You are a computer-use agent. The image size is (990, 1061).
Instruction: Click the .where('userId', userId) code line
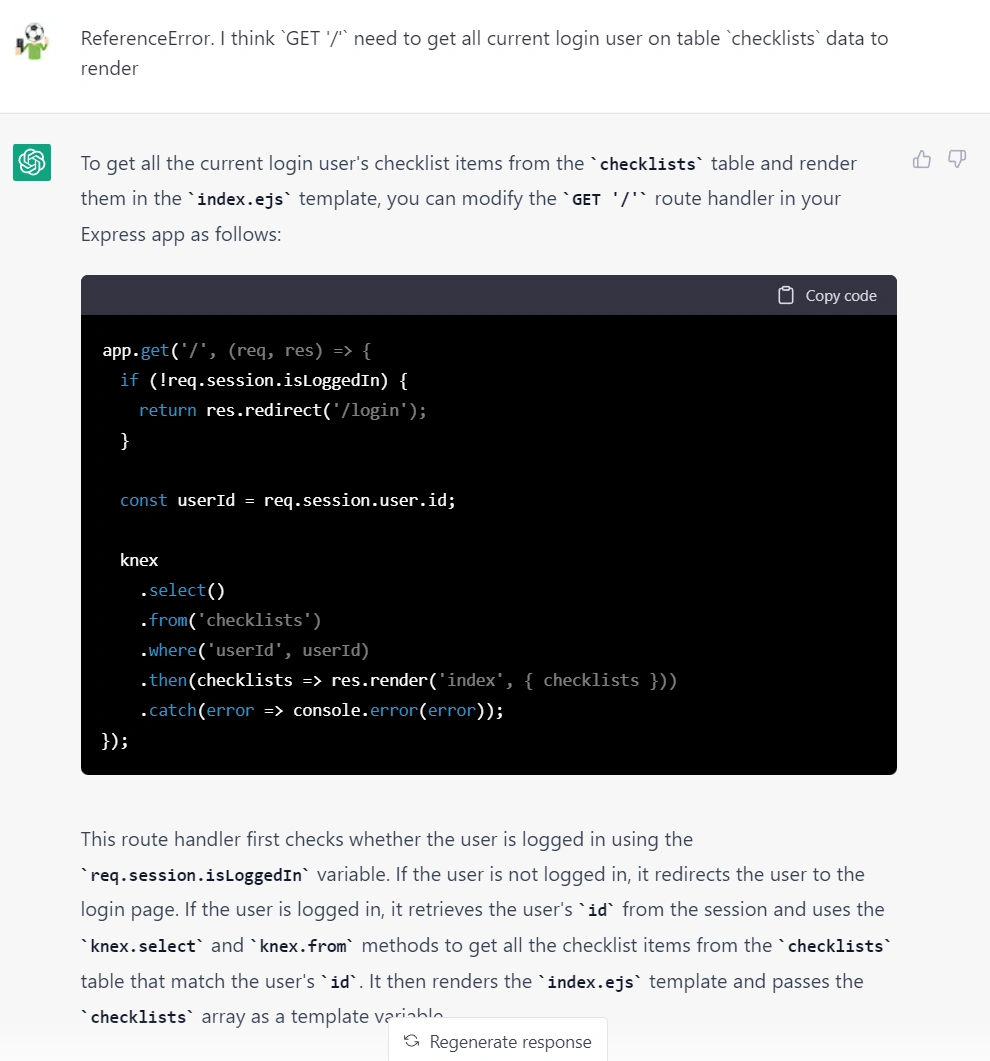click(254, 650)
